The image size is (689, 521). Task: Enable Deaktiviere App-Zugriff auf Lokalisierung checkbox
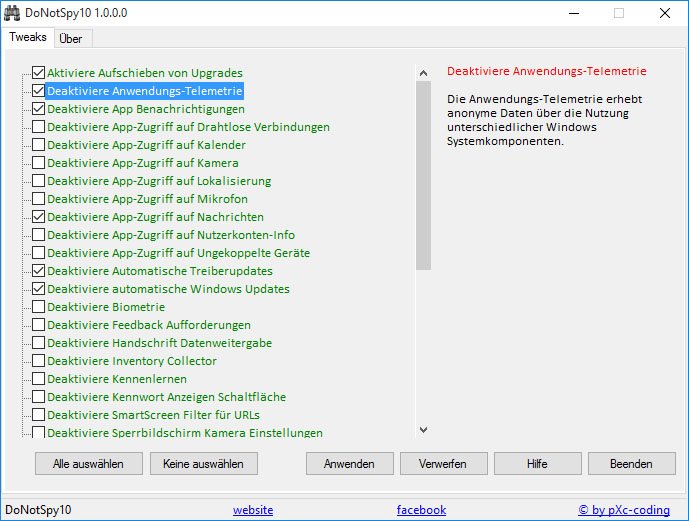[x=39, y=181]
